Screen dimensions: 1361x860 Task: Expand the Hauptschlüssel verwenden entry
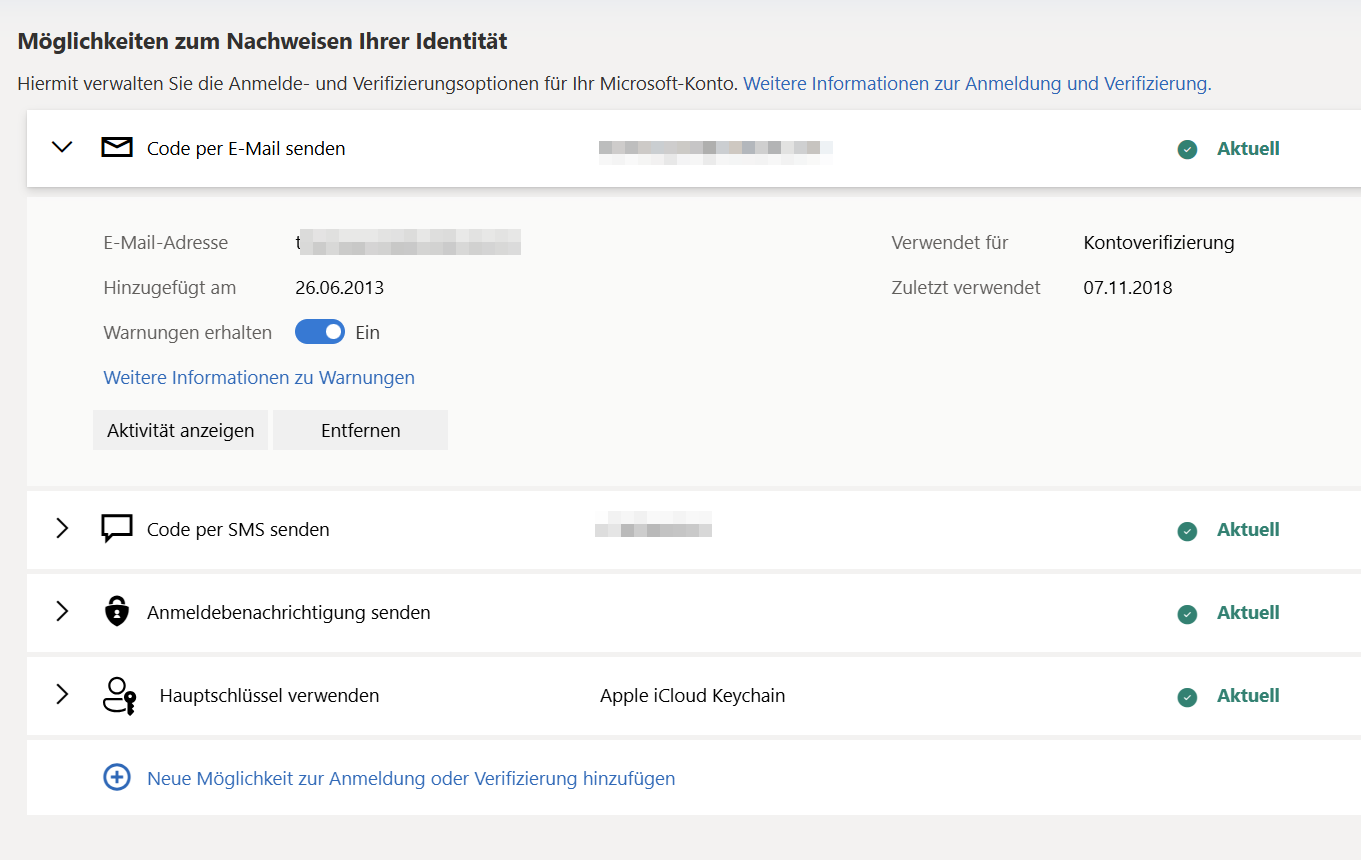tap(62, 694)
